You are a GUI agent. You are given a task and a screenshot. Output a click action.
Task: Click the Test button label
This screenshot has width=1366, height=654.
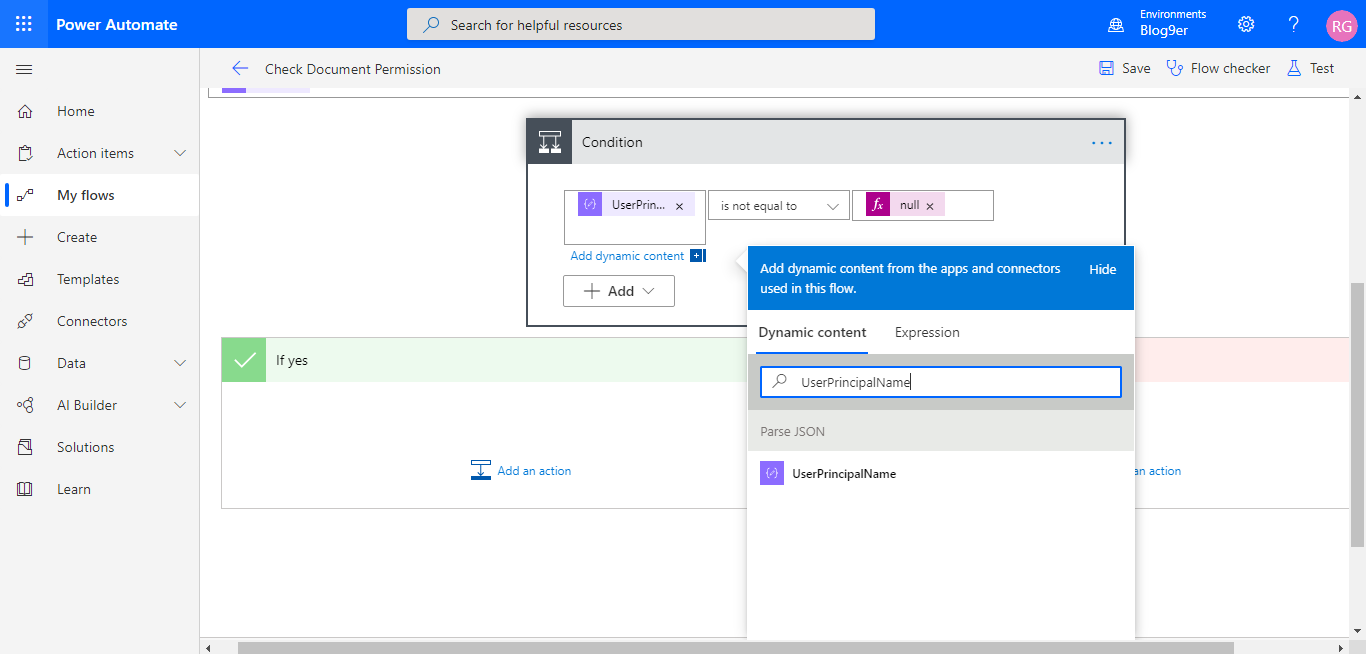pos(1322,68)
